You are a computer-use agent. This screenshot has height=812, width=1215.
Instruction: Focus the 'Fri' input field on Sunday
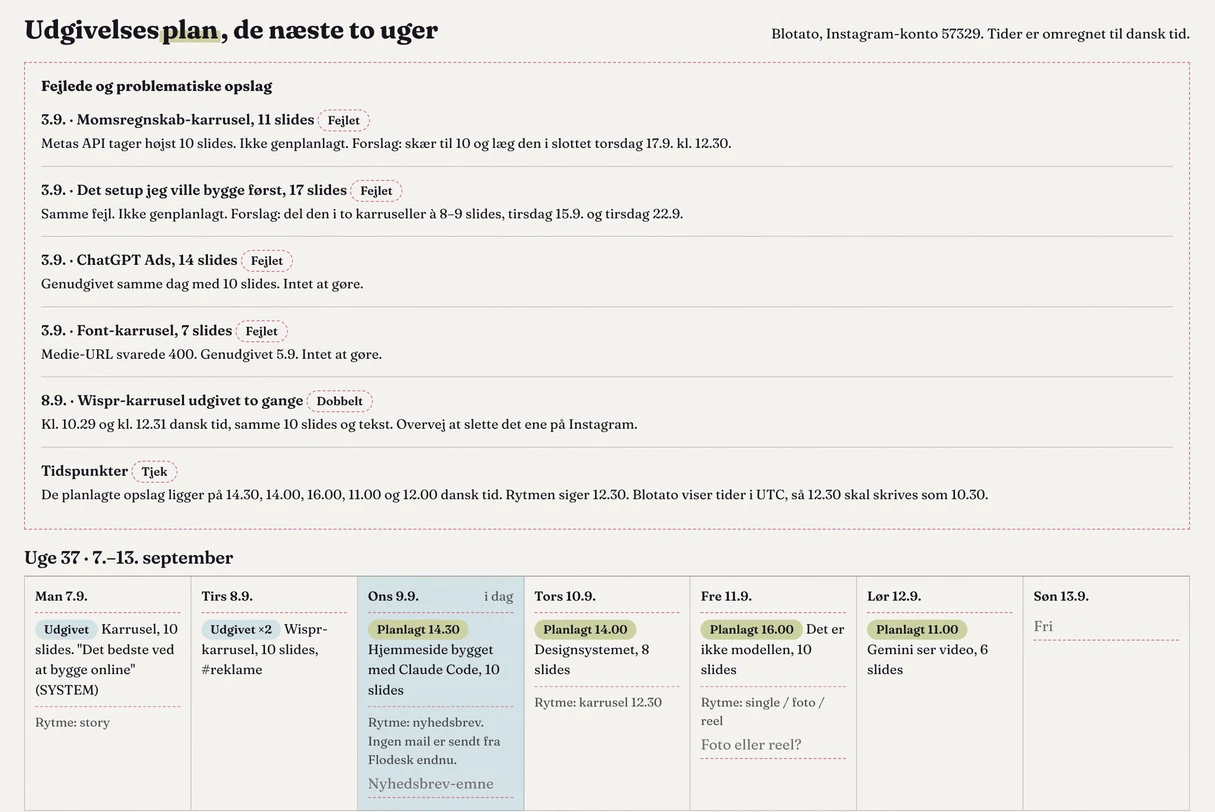(1106, 627)
